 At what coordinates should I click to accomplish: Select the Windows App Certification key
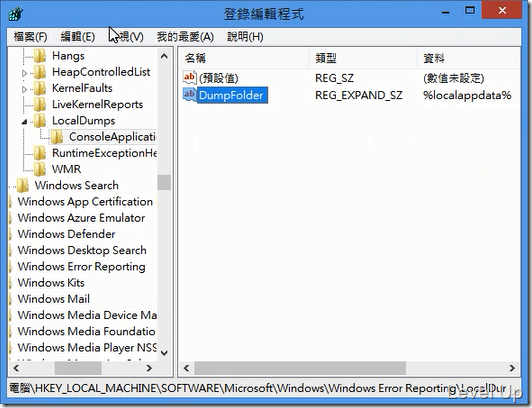pos(85,201)
